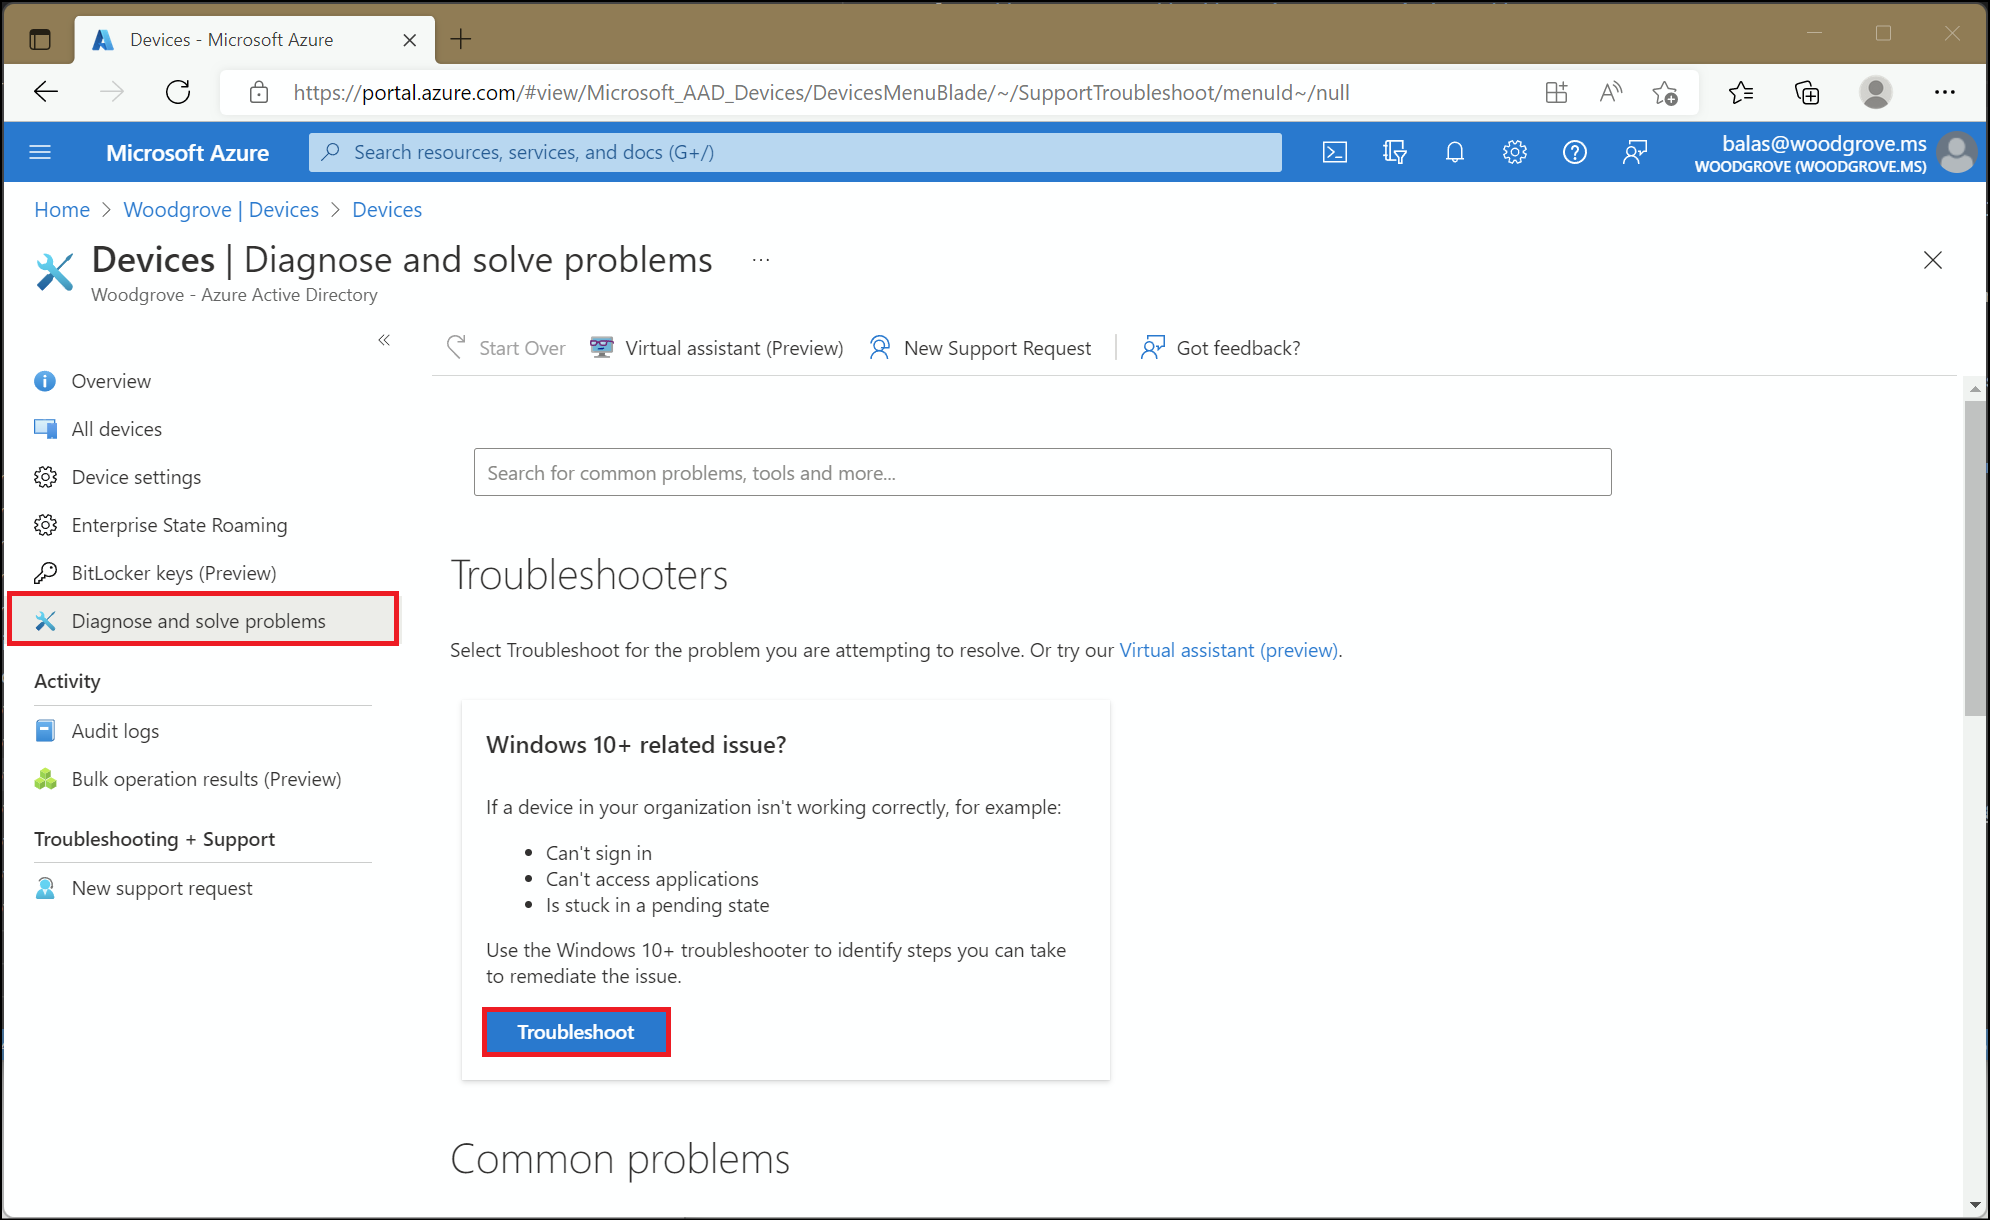Close the Devices - Microsoft Azure tab
Screen dimensions: 1990x1220
(x=409, y=40)
